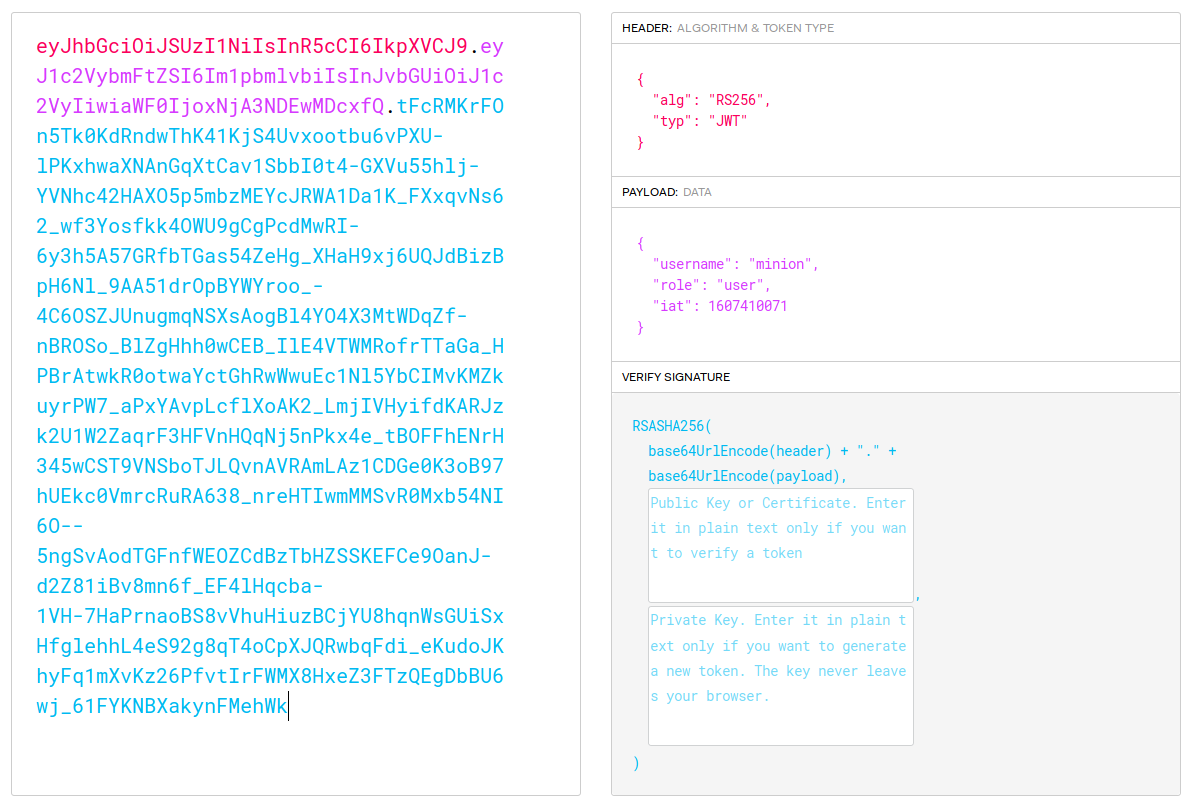Click the "role": "user" payload line

(x=711, y=285)
